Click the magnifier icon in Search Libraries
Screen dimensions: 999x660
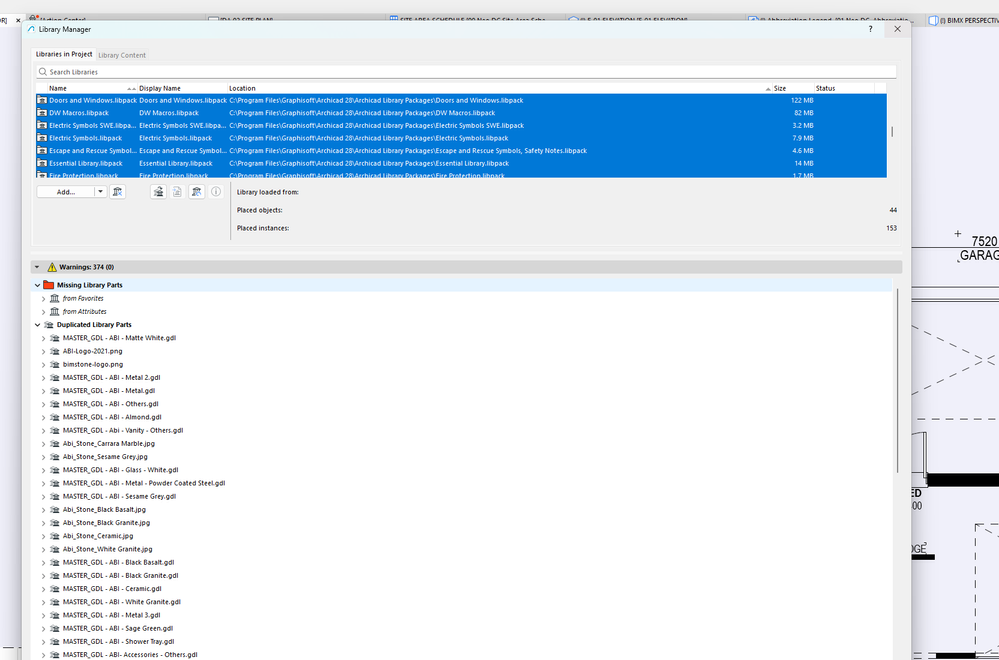(x=43, y=72)
